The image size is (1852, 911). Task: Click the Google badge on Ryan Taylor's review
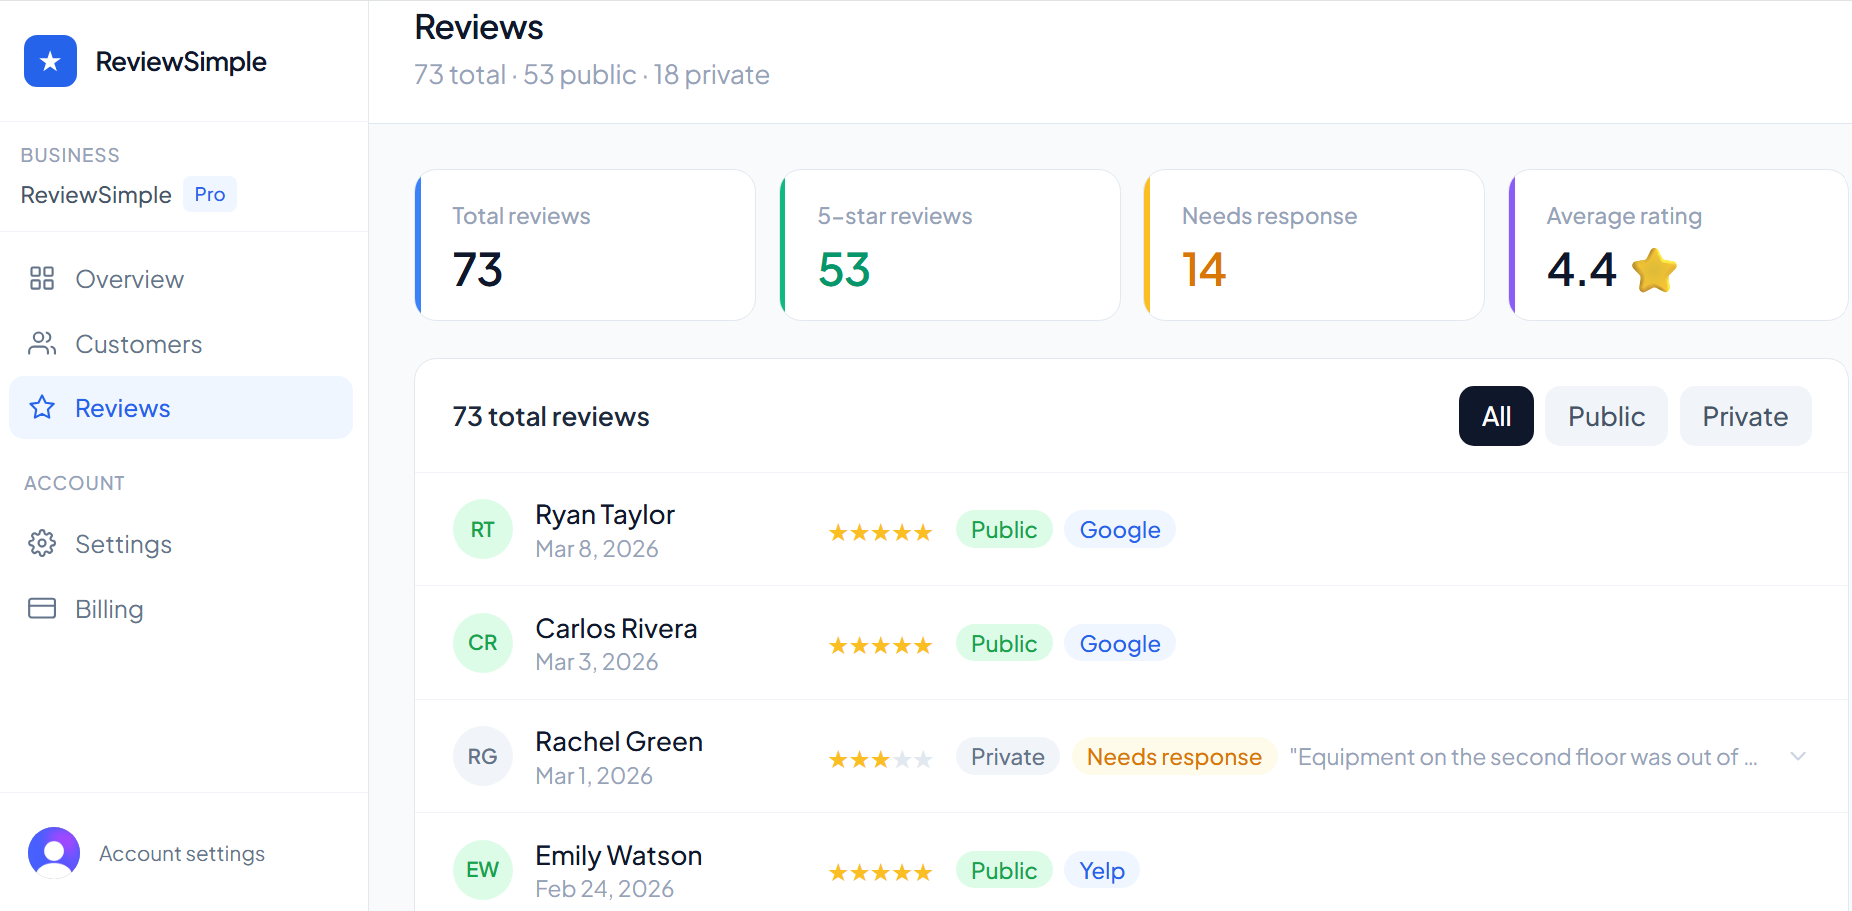(1119, 529)
